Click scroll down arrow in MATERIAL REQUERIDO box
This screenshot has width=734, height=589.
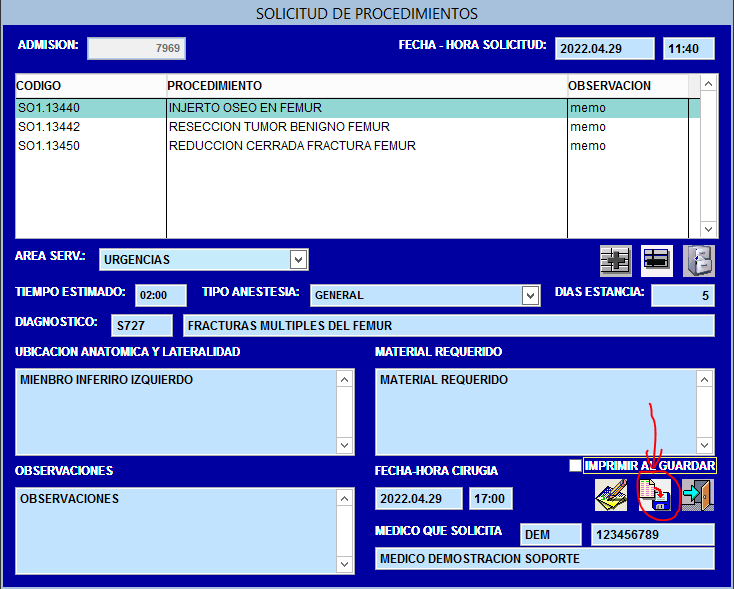705,445
